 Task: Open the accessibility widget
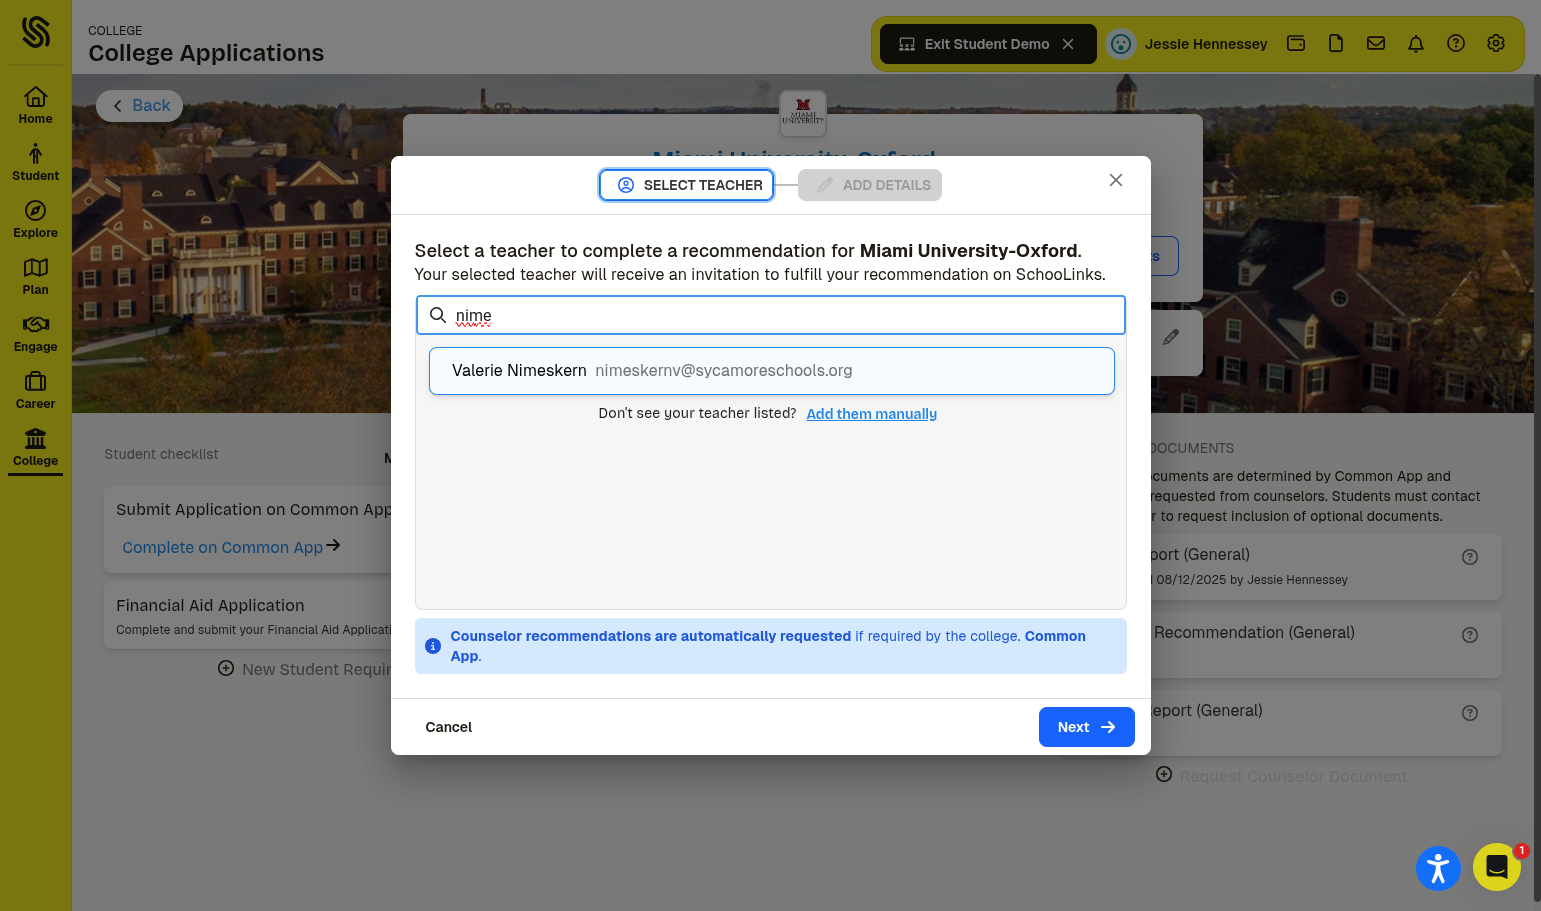coord(1438,867)
